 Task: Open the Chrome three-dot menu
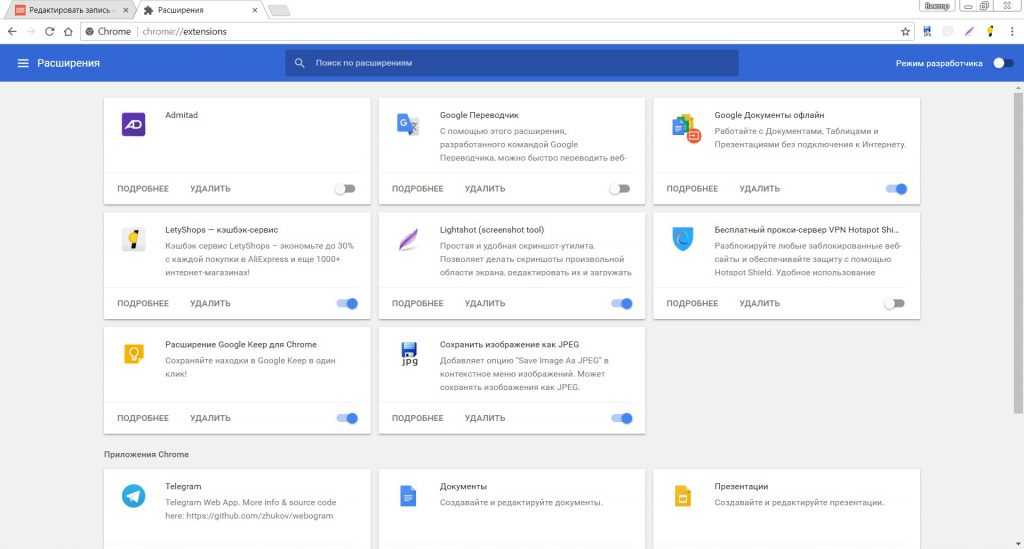pyautogui.click(x=1010, y=31)
